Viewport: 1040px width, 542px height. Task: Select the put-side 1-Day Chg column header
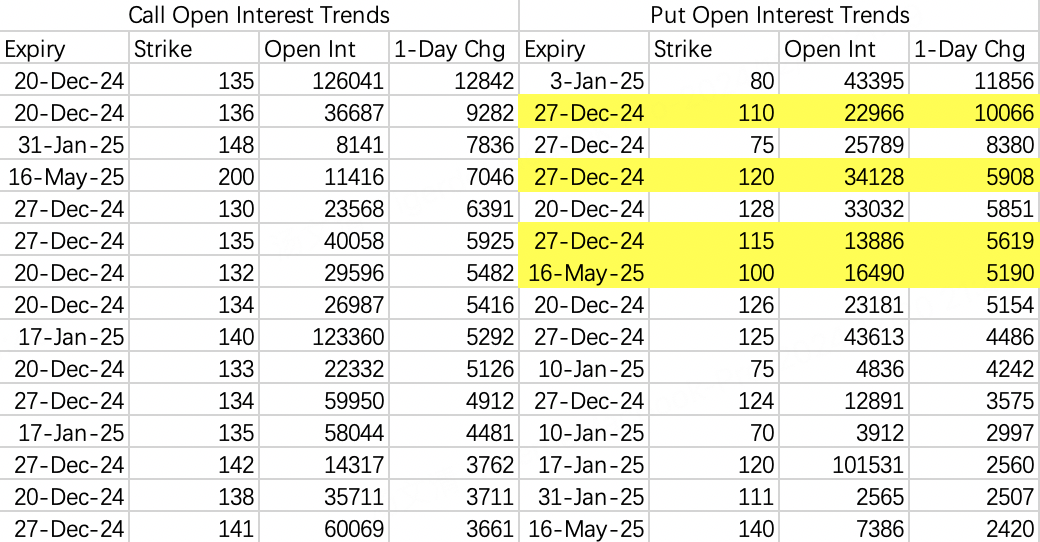coord(974,48)
